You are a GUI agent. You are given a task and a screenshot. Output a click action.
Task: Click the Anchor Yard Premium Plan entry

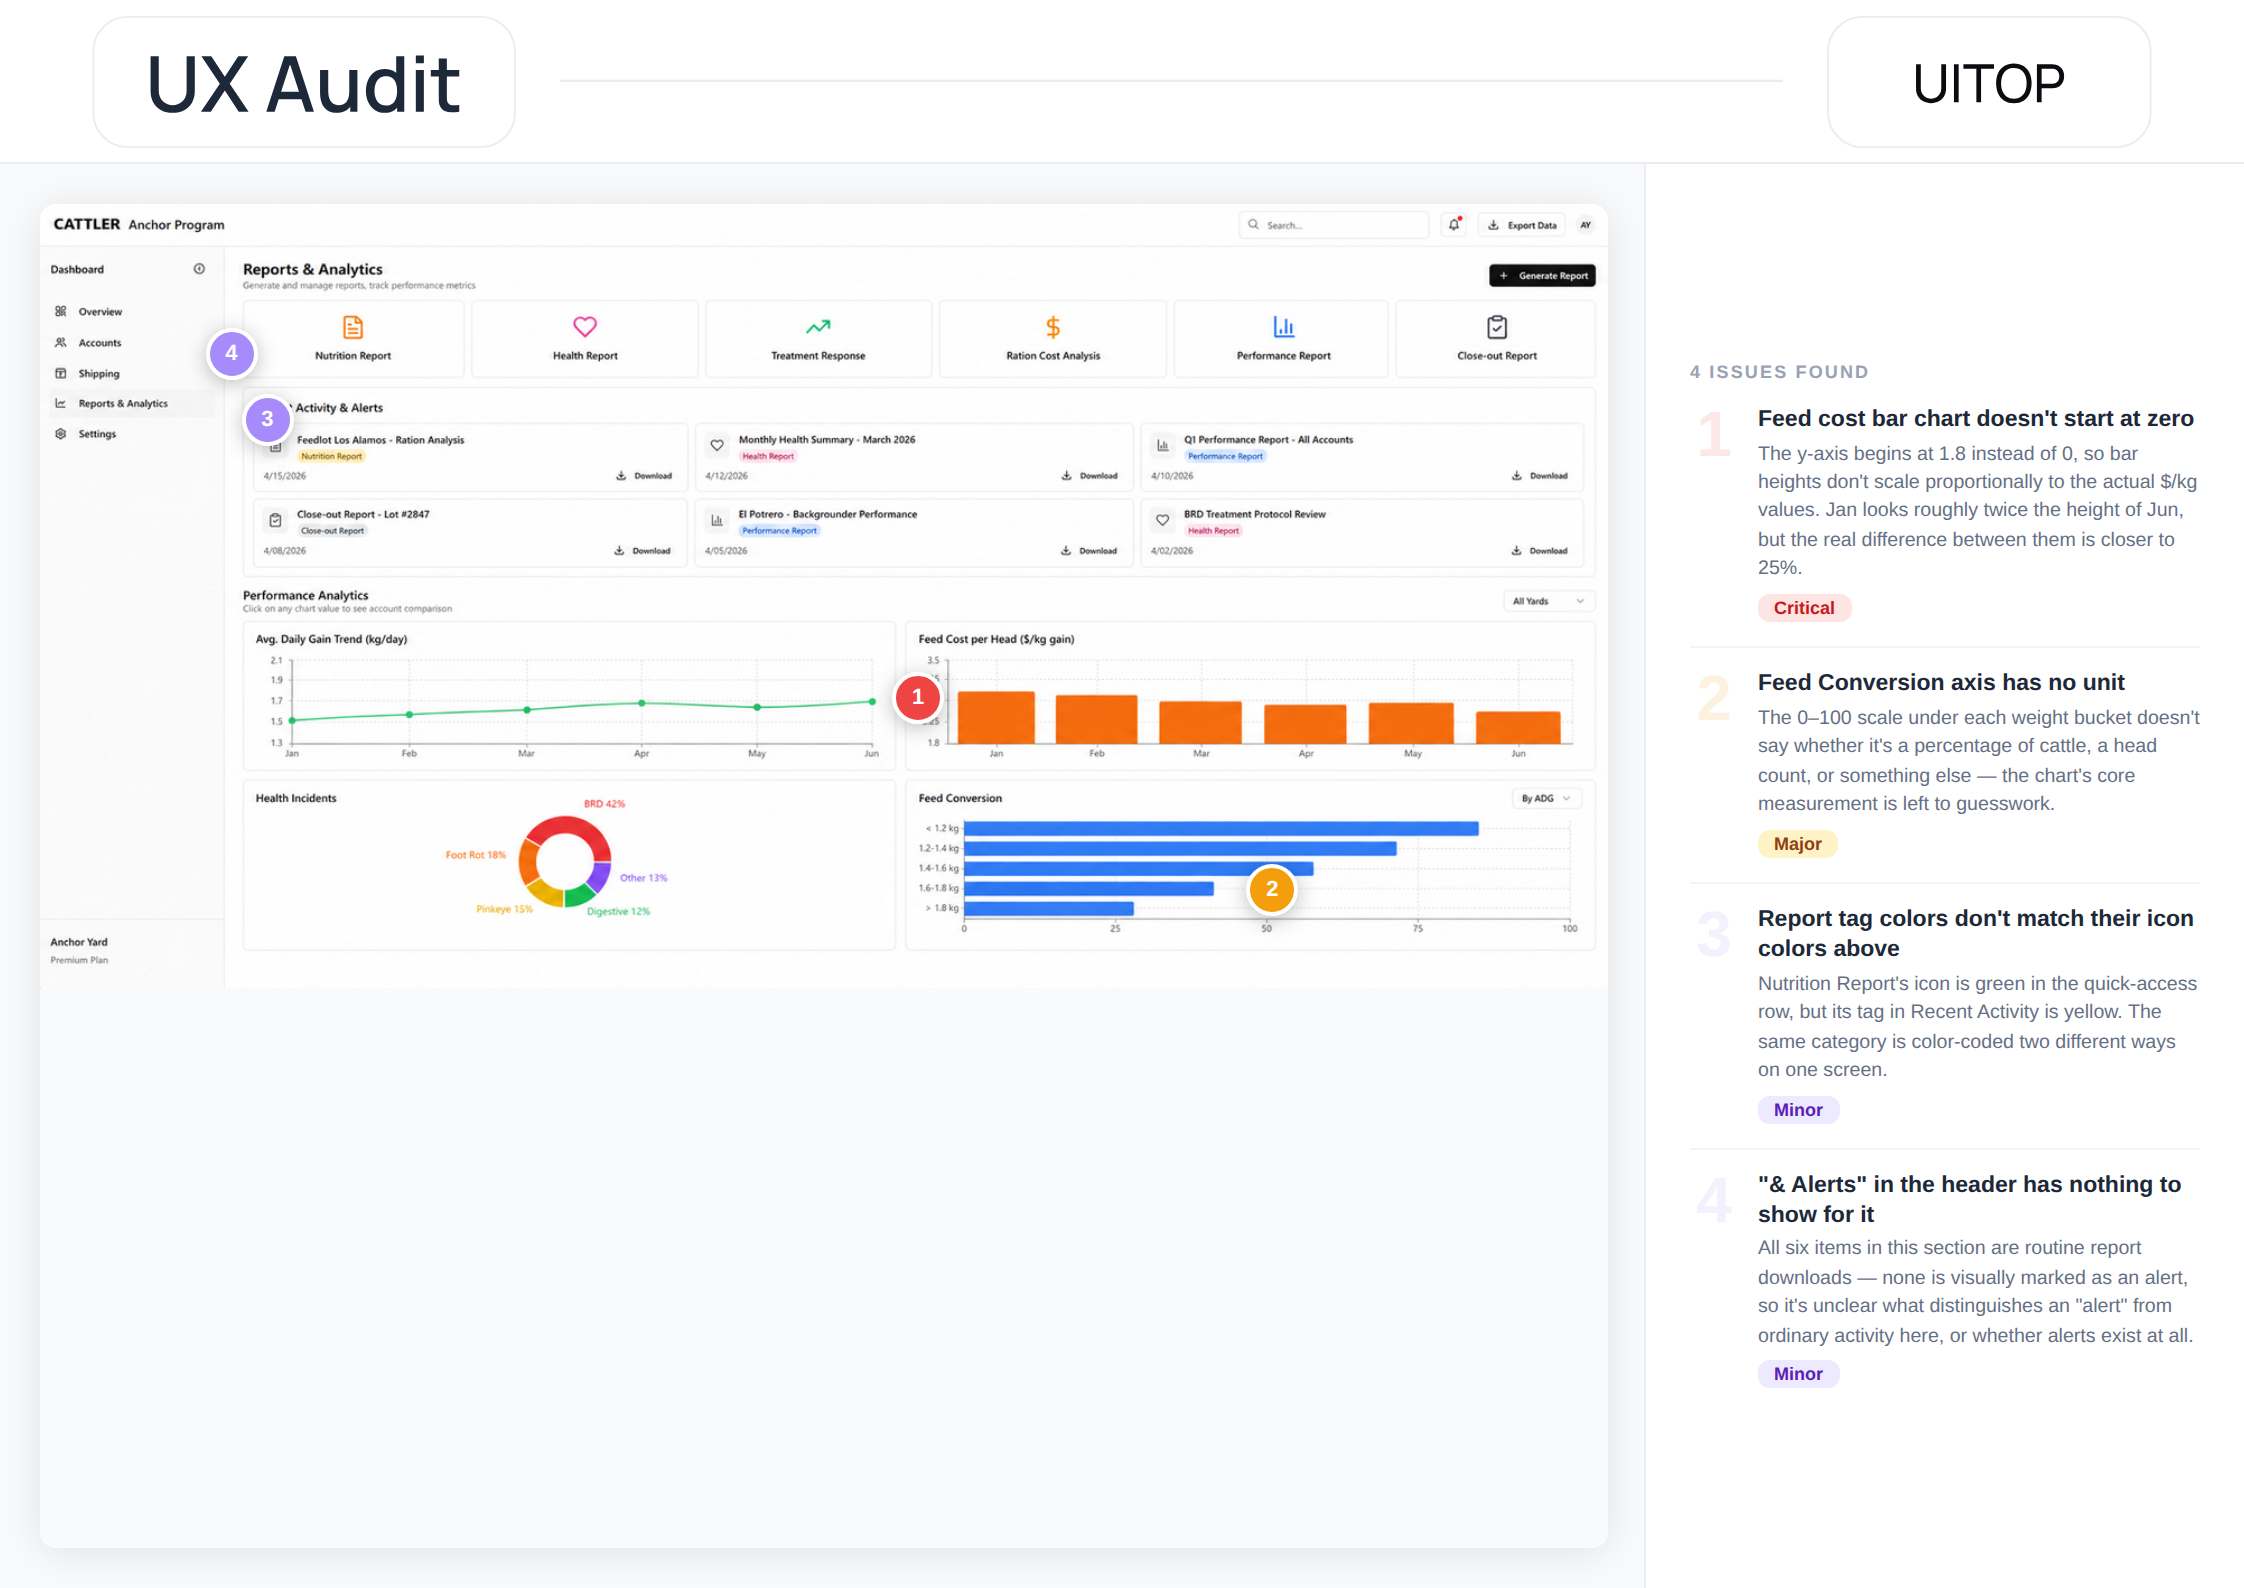point(80,950)
